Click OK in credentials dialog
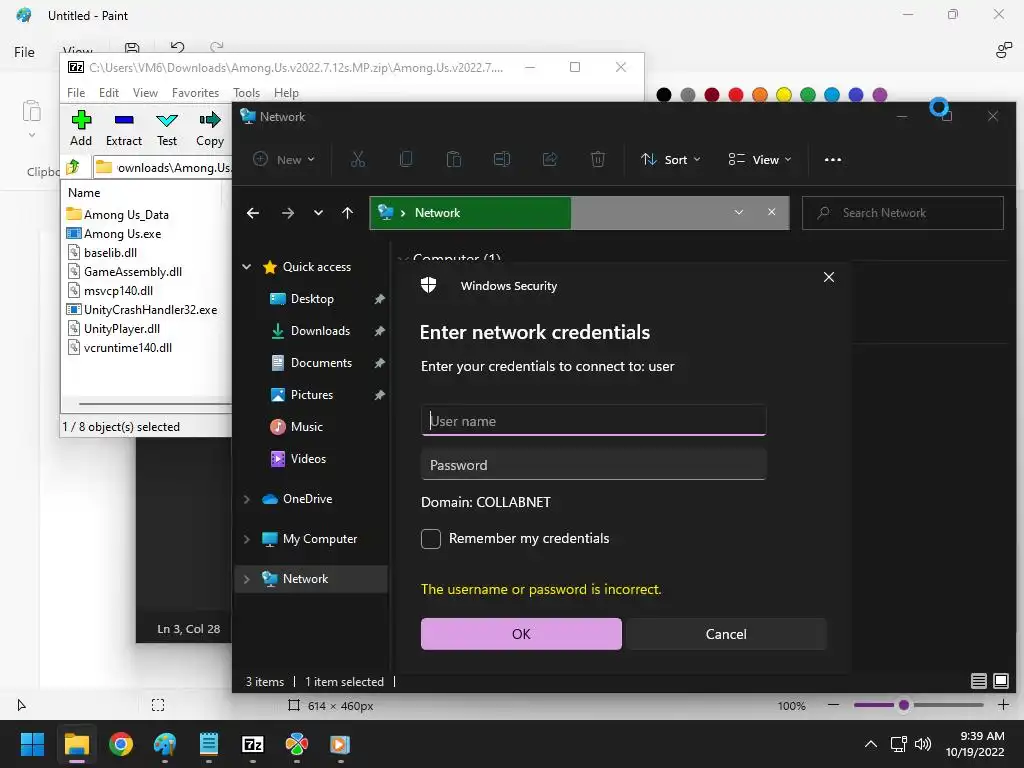The image size is (1024, 768). point(521,634)
